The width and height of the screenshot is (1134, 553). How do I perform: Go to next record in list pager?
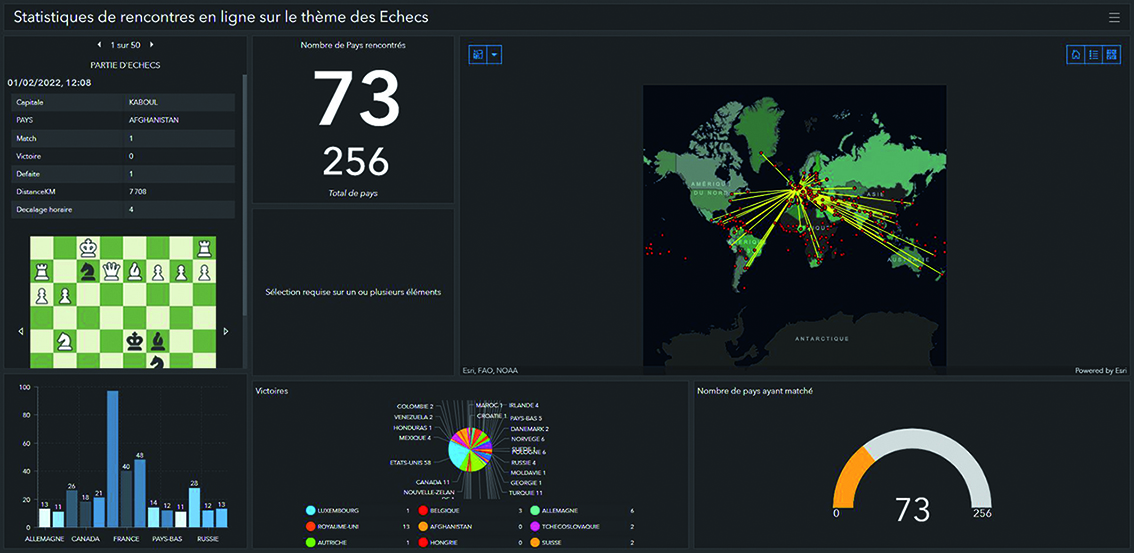point(151,45)
